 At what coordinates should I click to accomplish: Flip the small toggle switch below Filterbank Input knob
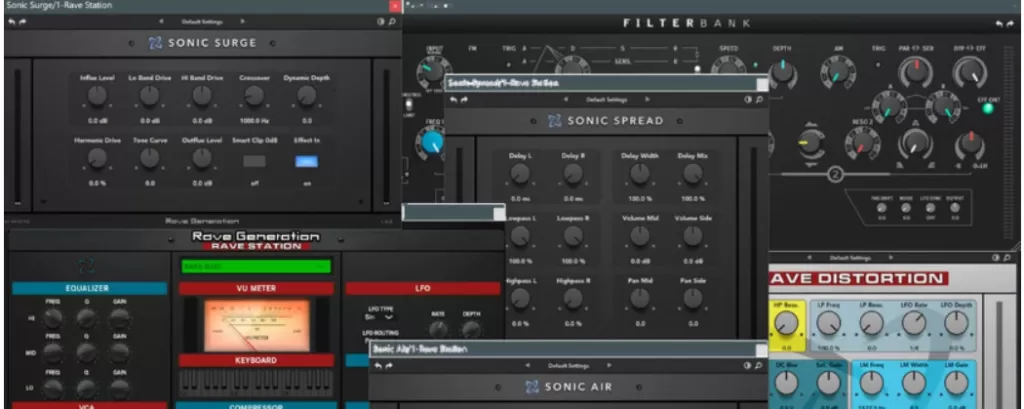[409, 105]
